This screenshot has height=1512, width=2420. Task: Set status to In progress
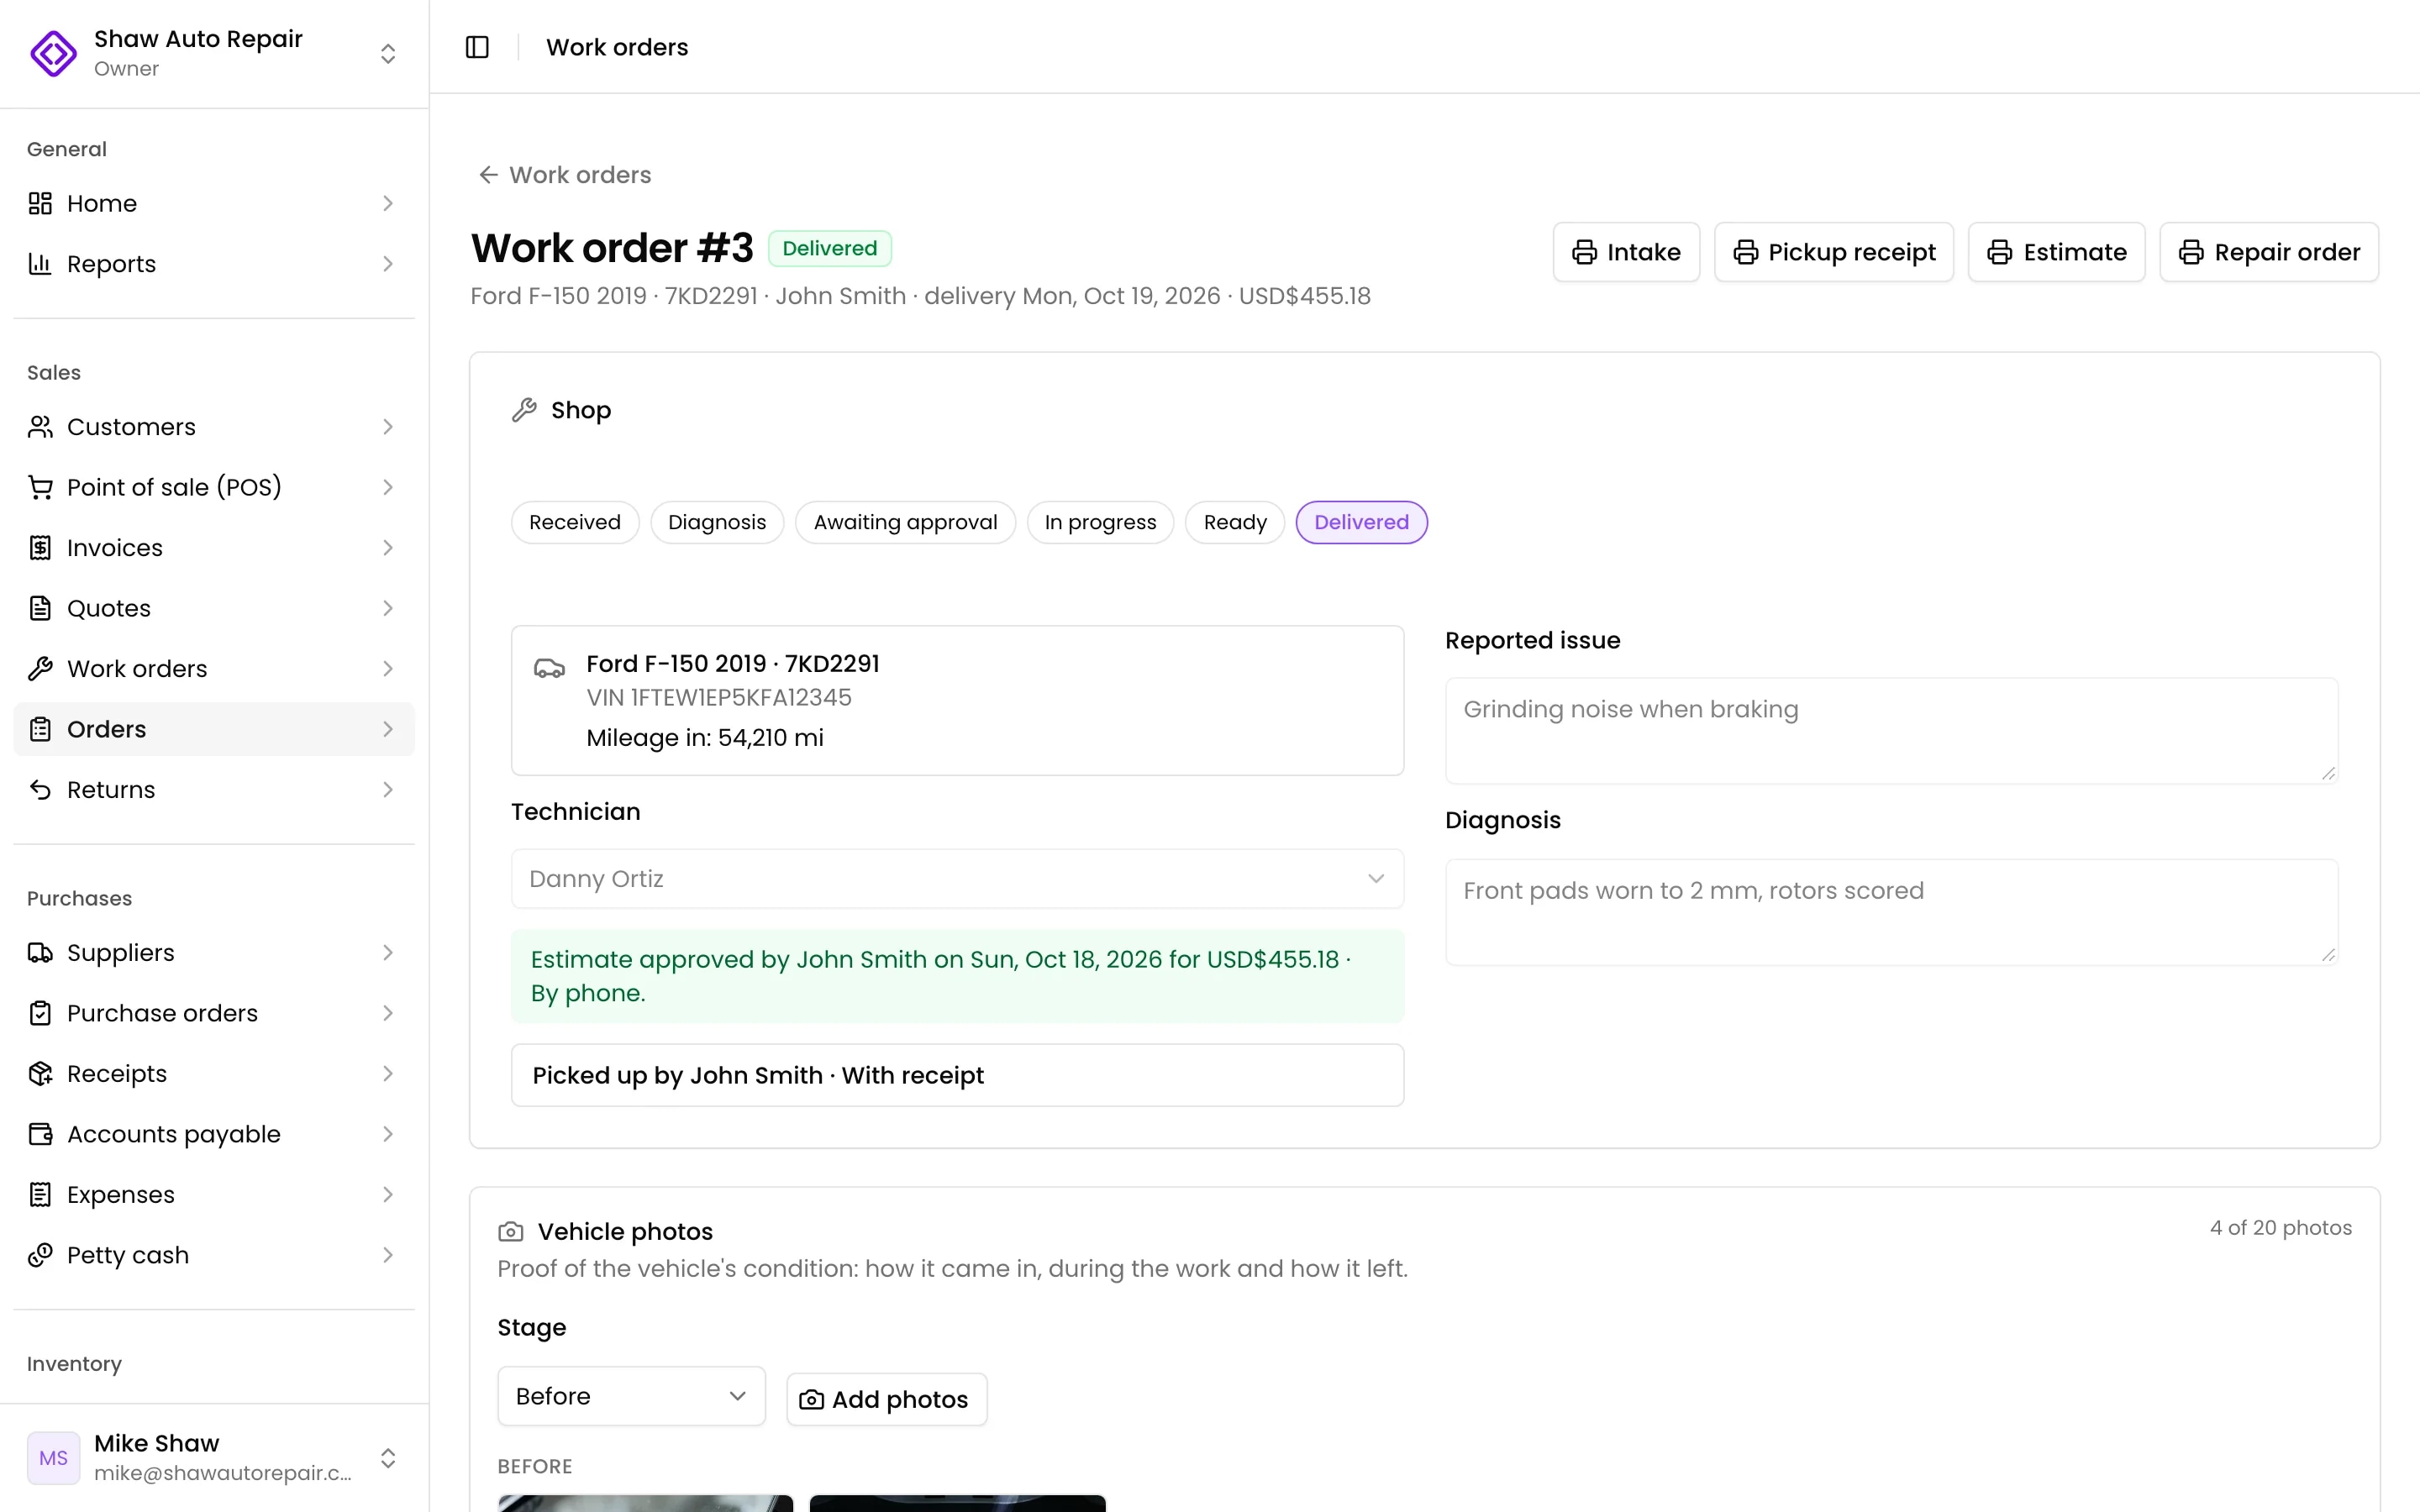coord(1100,522)
